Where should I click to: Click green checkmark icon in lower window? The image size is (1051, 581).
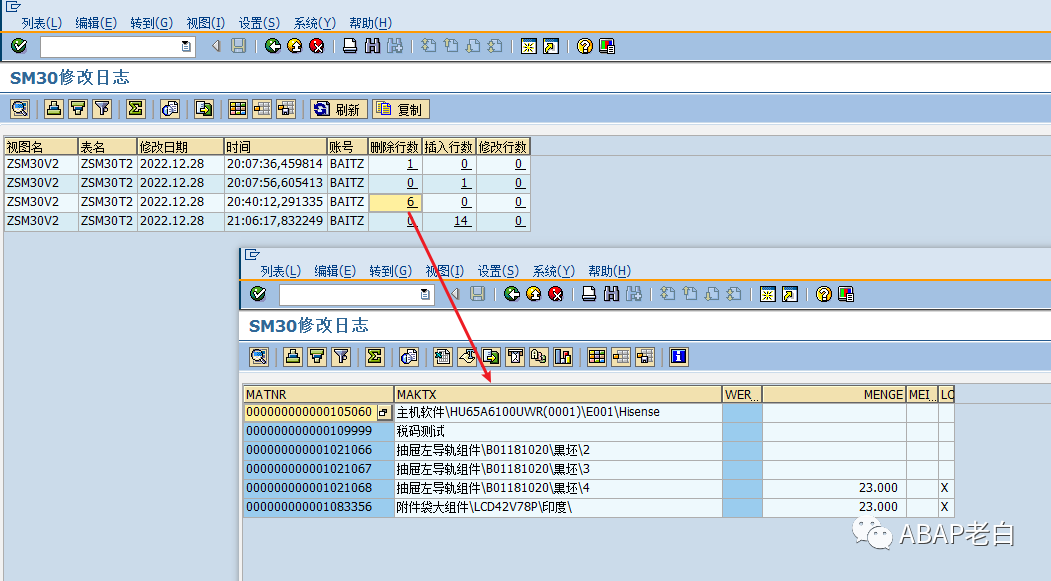(x=257, y=294)
